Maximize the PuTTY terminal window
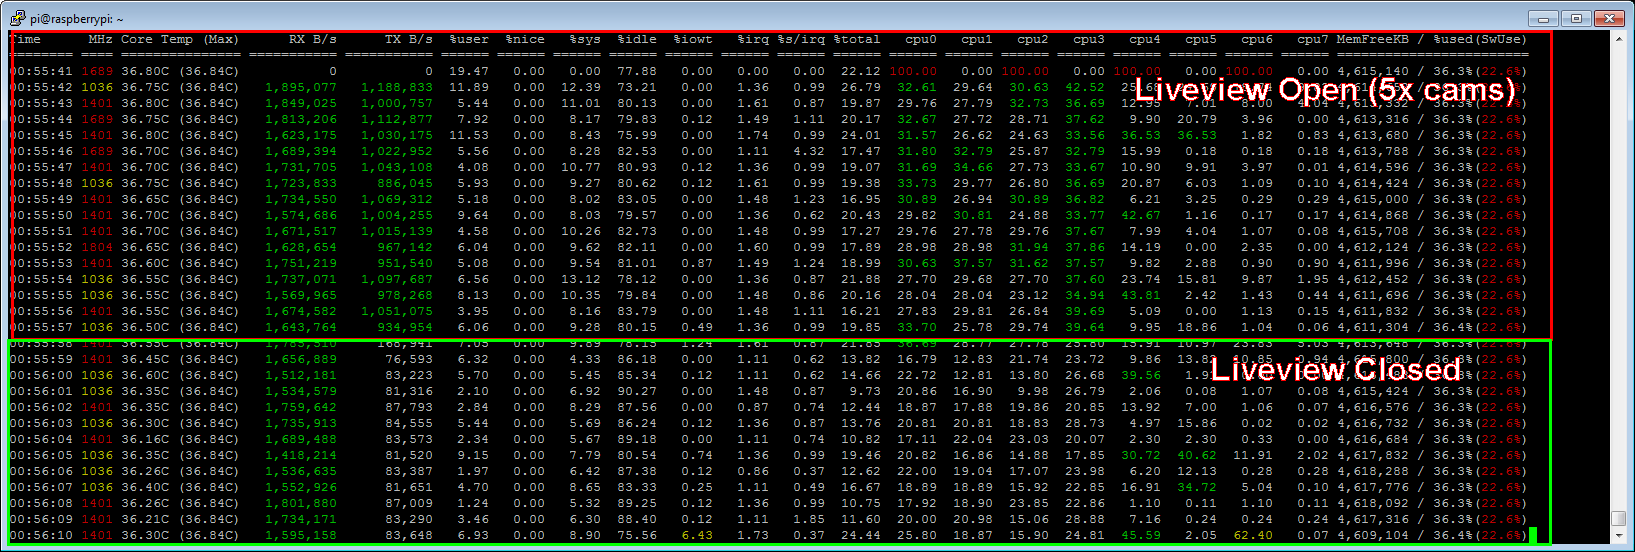Image resolution: width=1635 pixels, height=552 pixels. (x=1576, y=18)
